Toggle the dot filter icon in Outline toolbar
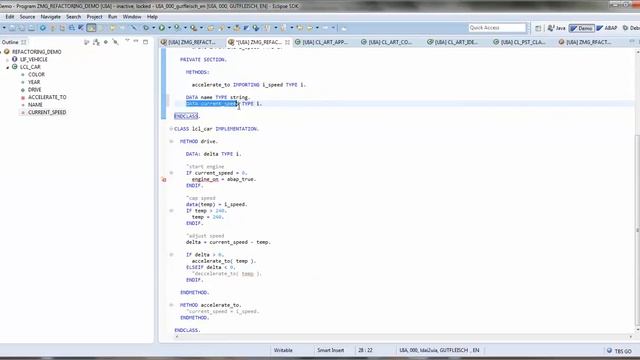Screen dimensions: 640x360 click(106, 42)
